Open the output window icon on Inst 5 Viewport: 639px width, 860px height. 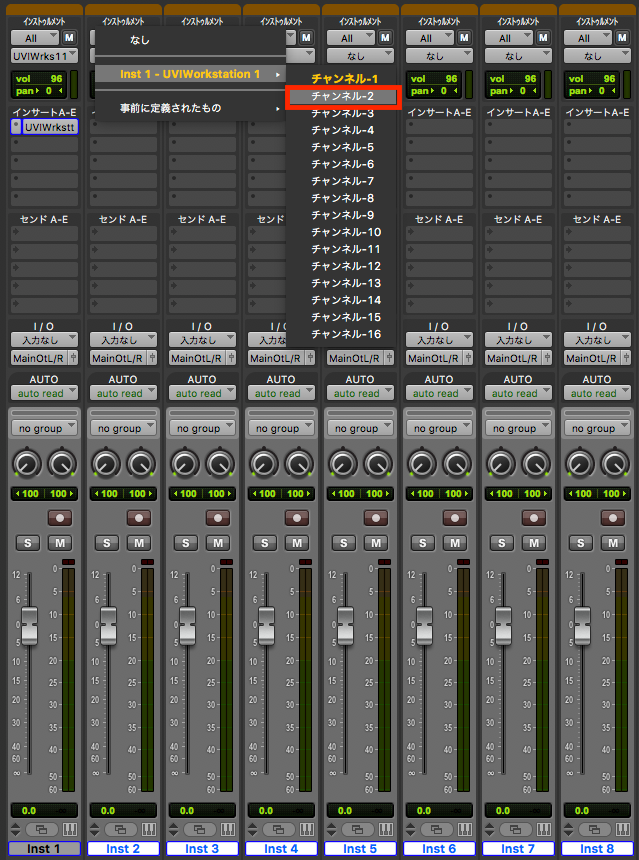click(x=358, y=829)
